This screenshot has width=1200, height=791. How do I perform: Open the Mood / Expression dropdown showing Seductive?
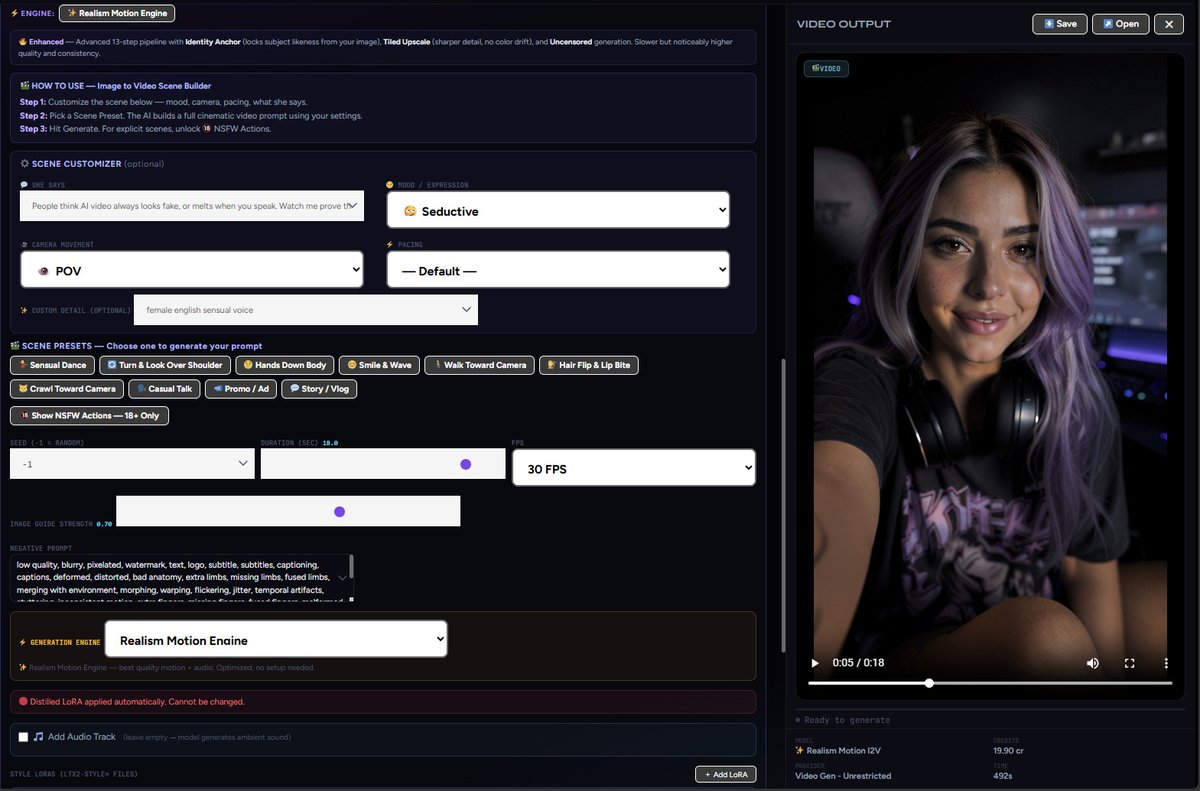(558, 210)
